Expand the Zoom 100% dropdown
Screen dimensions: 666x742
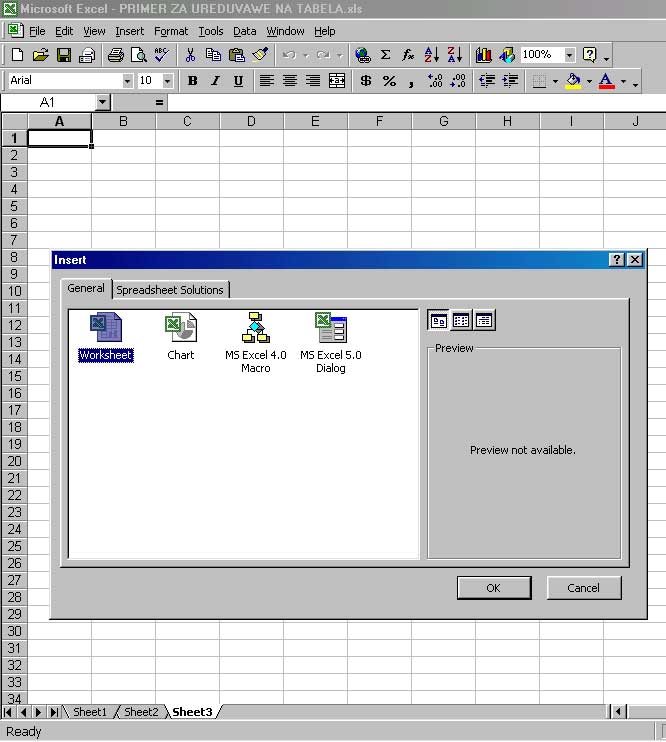[569, 55]
